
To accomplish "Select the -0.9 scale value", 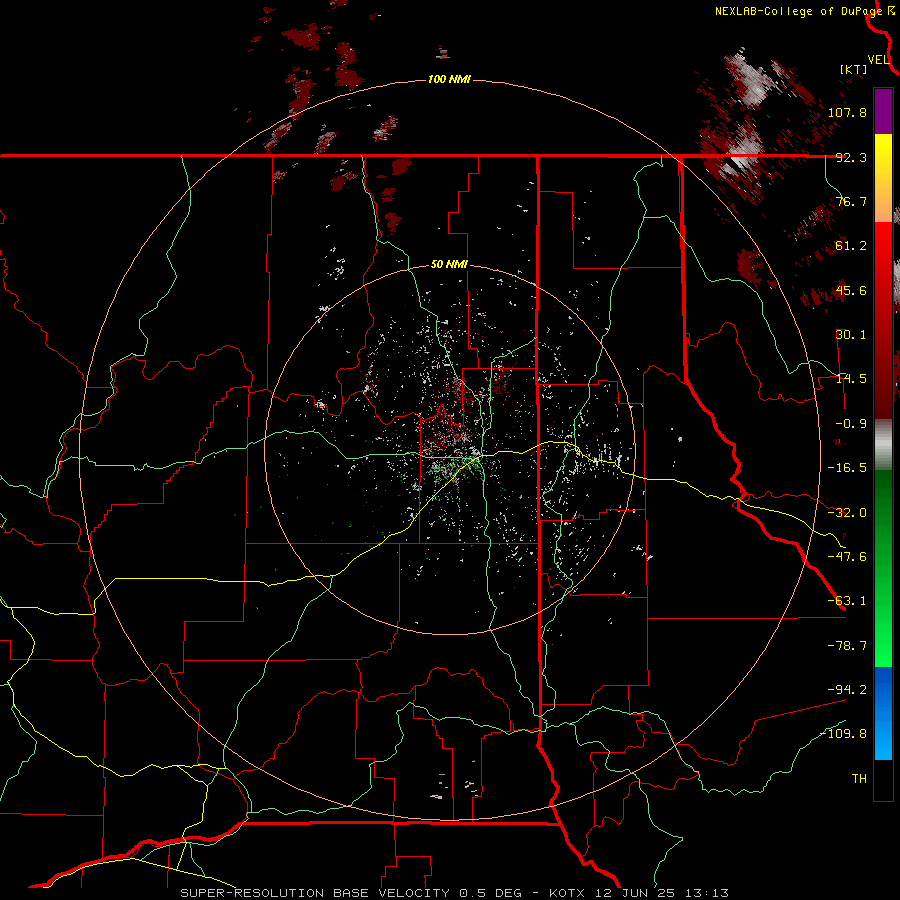I will click(x=851, y=424).
